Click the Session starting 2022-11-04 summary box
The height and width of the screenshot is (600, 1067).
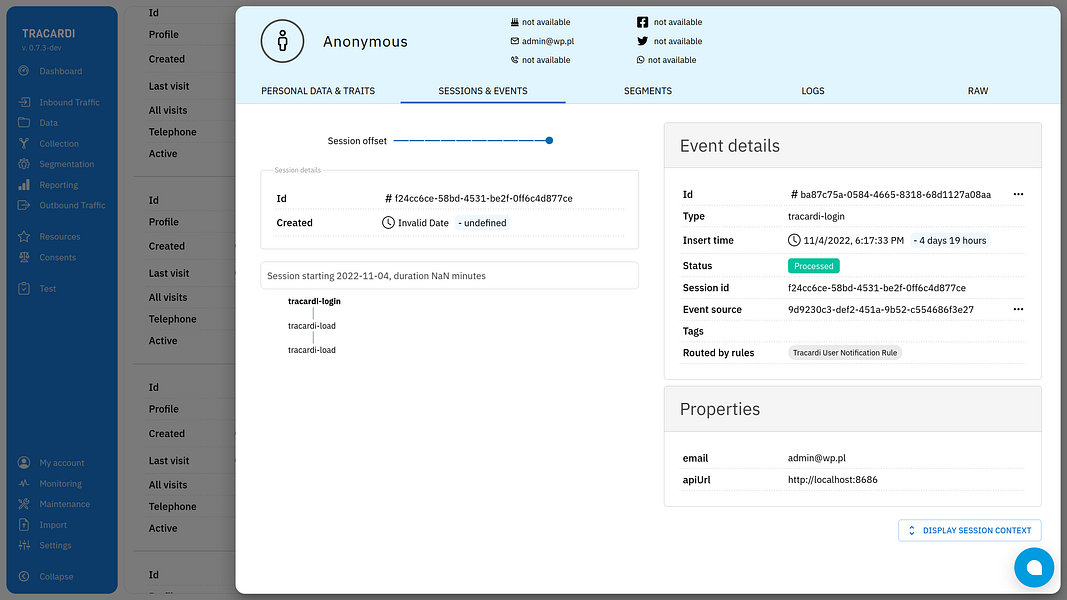449,276
